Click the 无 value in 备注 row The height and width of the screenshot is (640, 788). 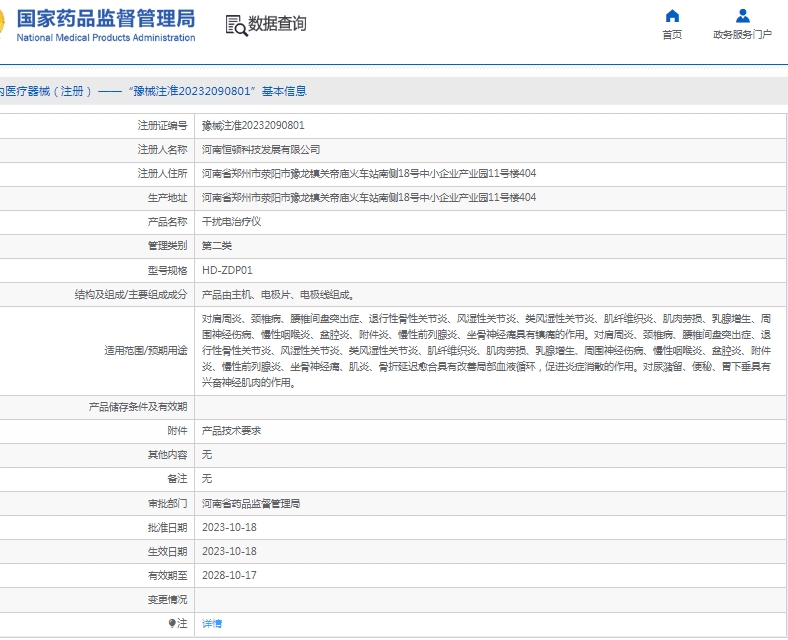(x=207, y=479)
